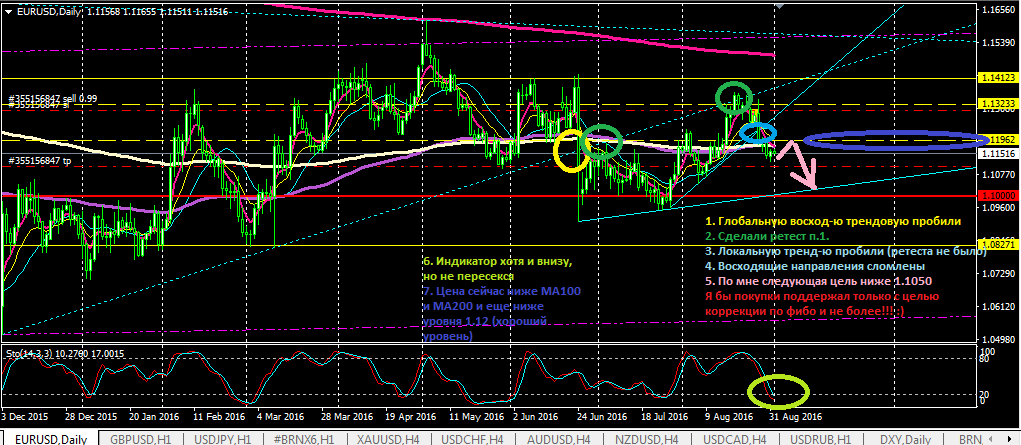Viewport: 1021px width, 445px height.
Task: Click the '19 Apr 2016' date label
Action: tap(413, 416)
